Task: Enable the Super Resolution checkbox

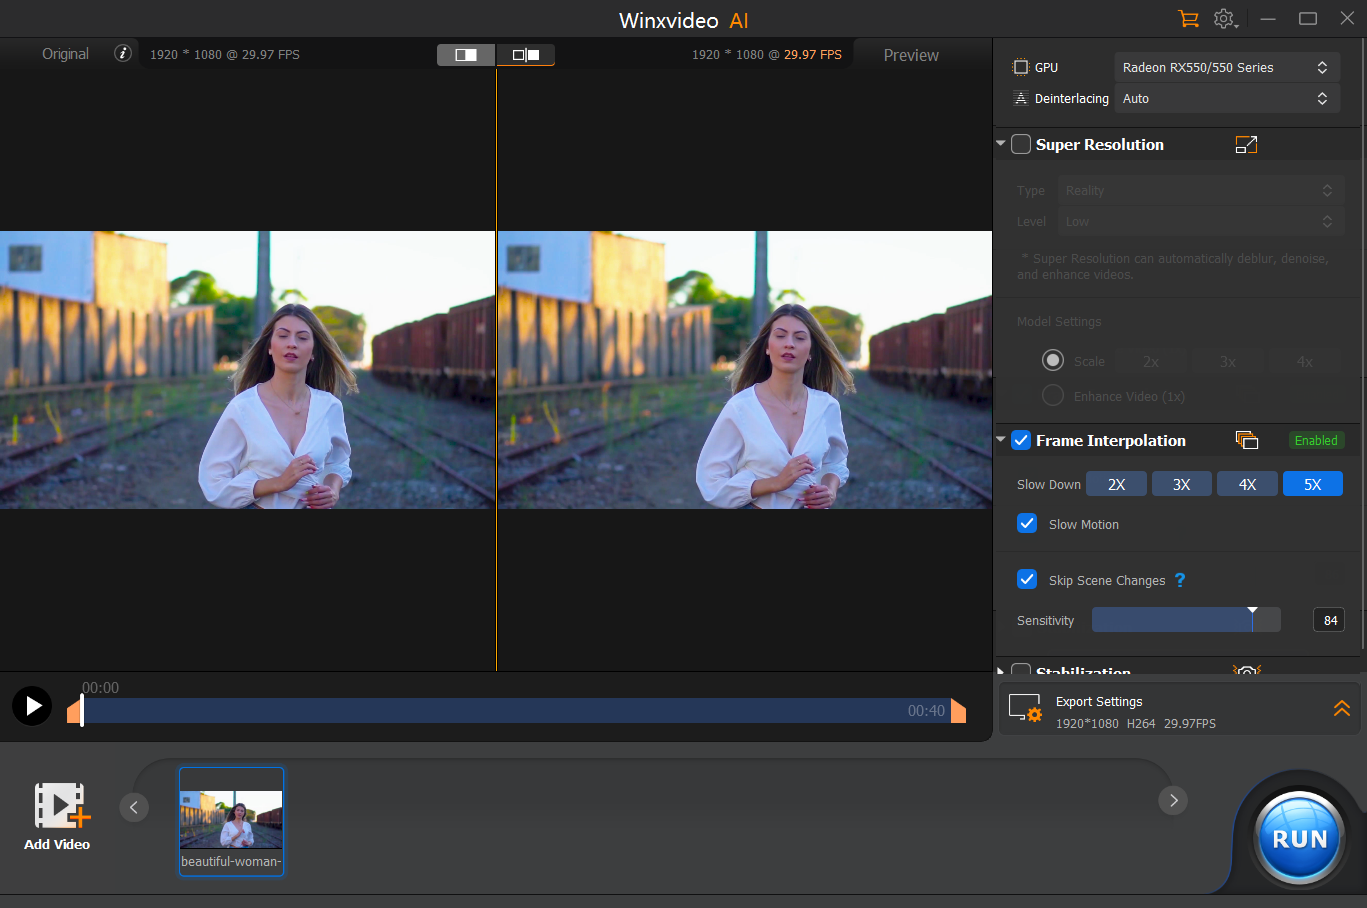Action: coord(1021,145)
